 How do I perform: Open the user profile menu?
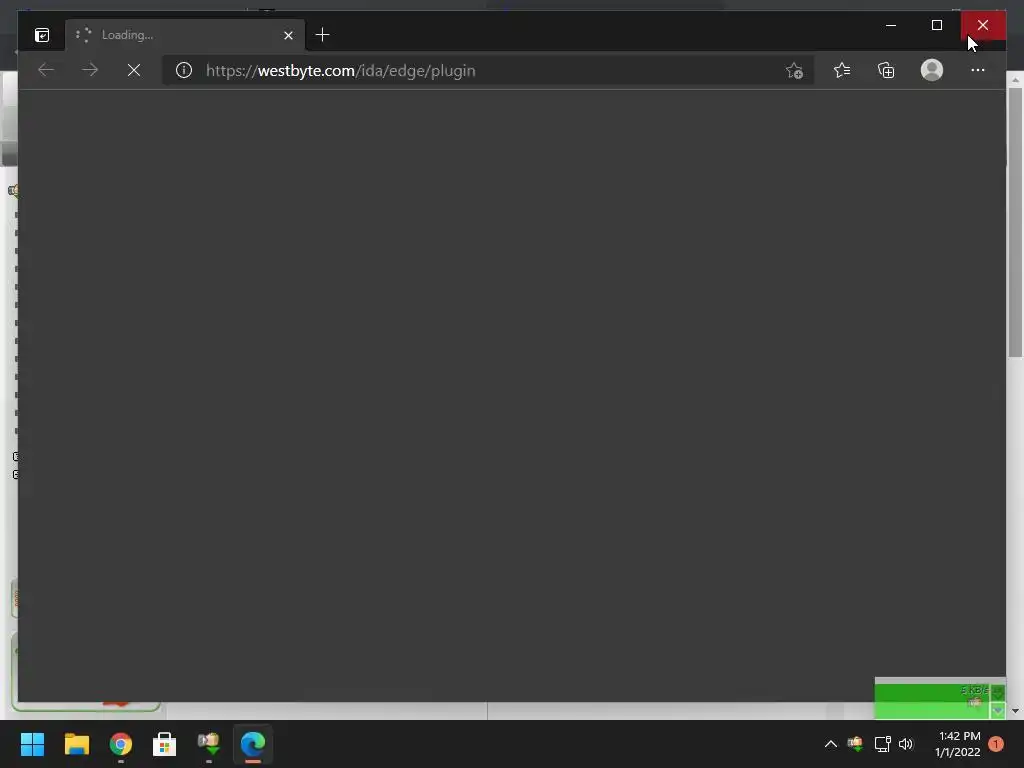point(932,70)
